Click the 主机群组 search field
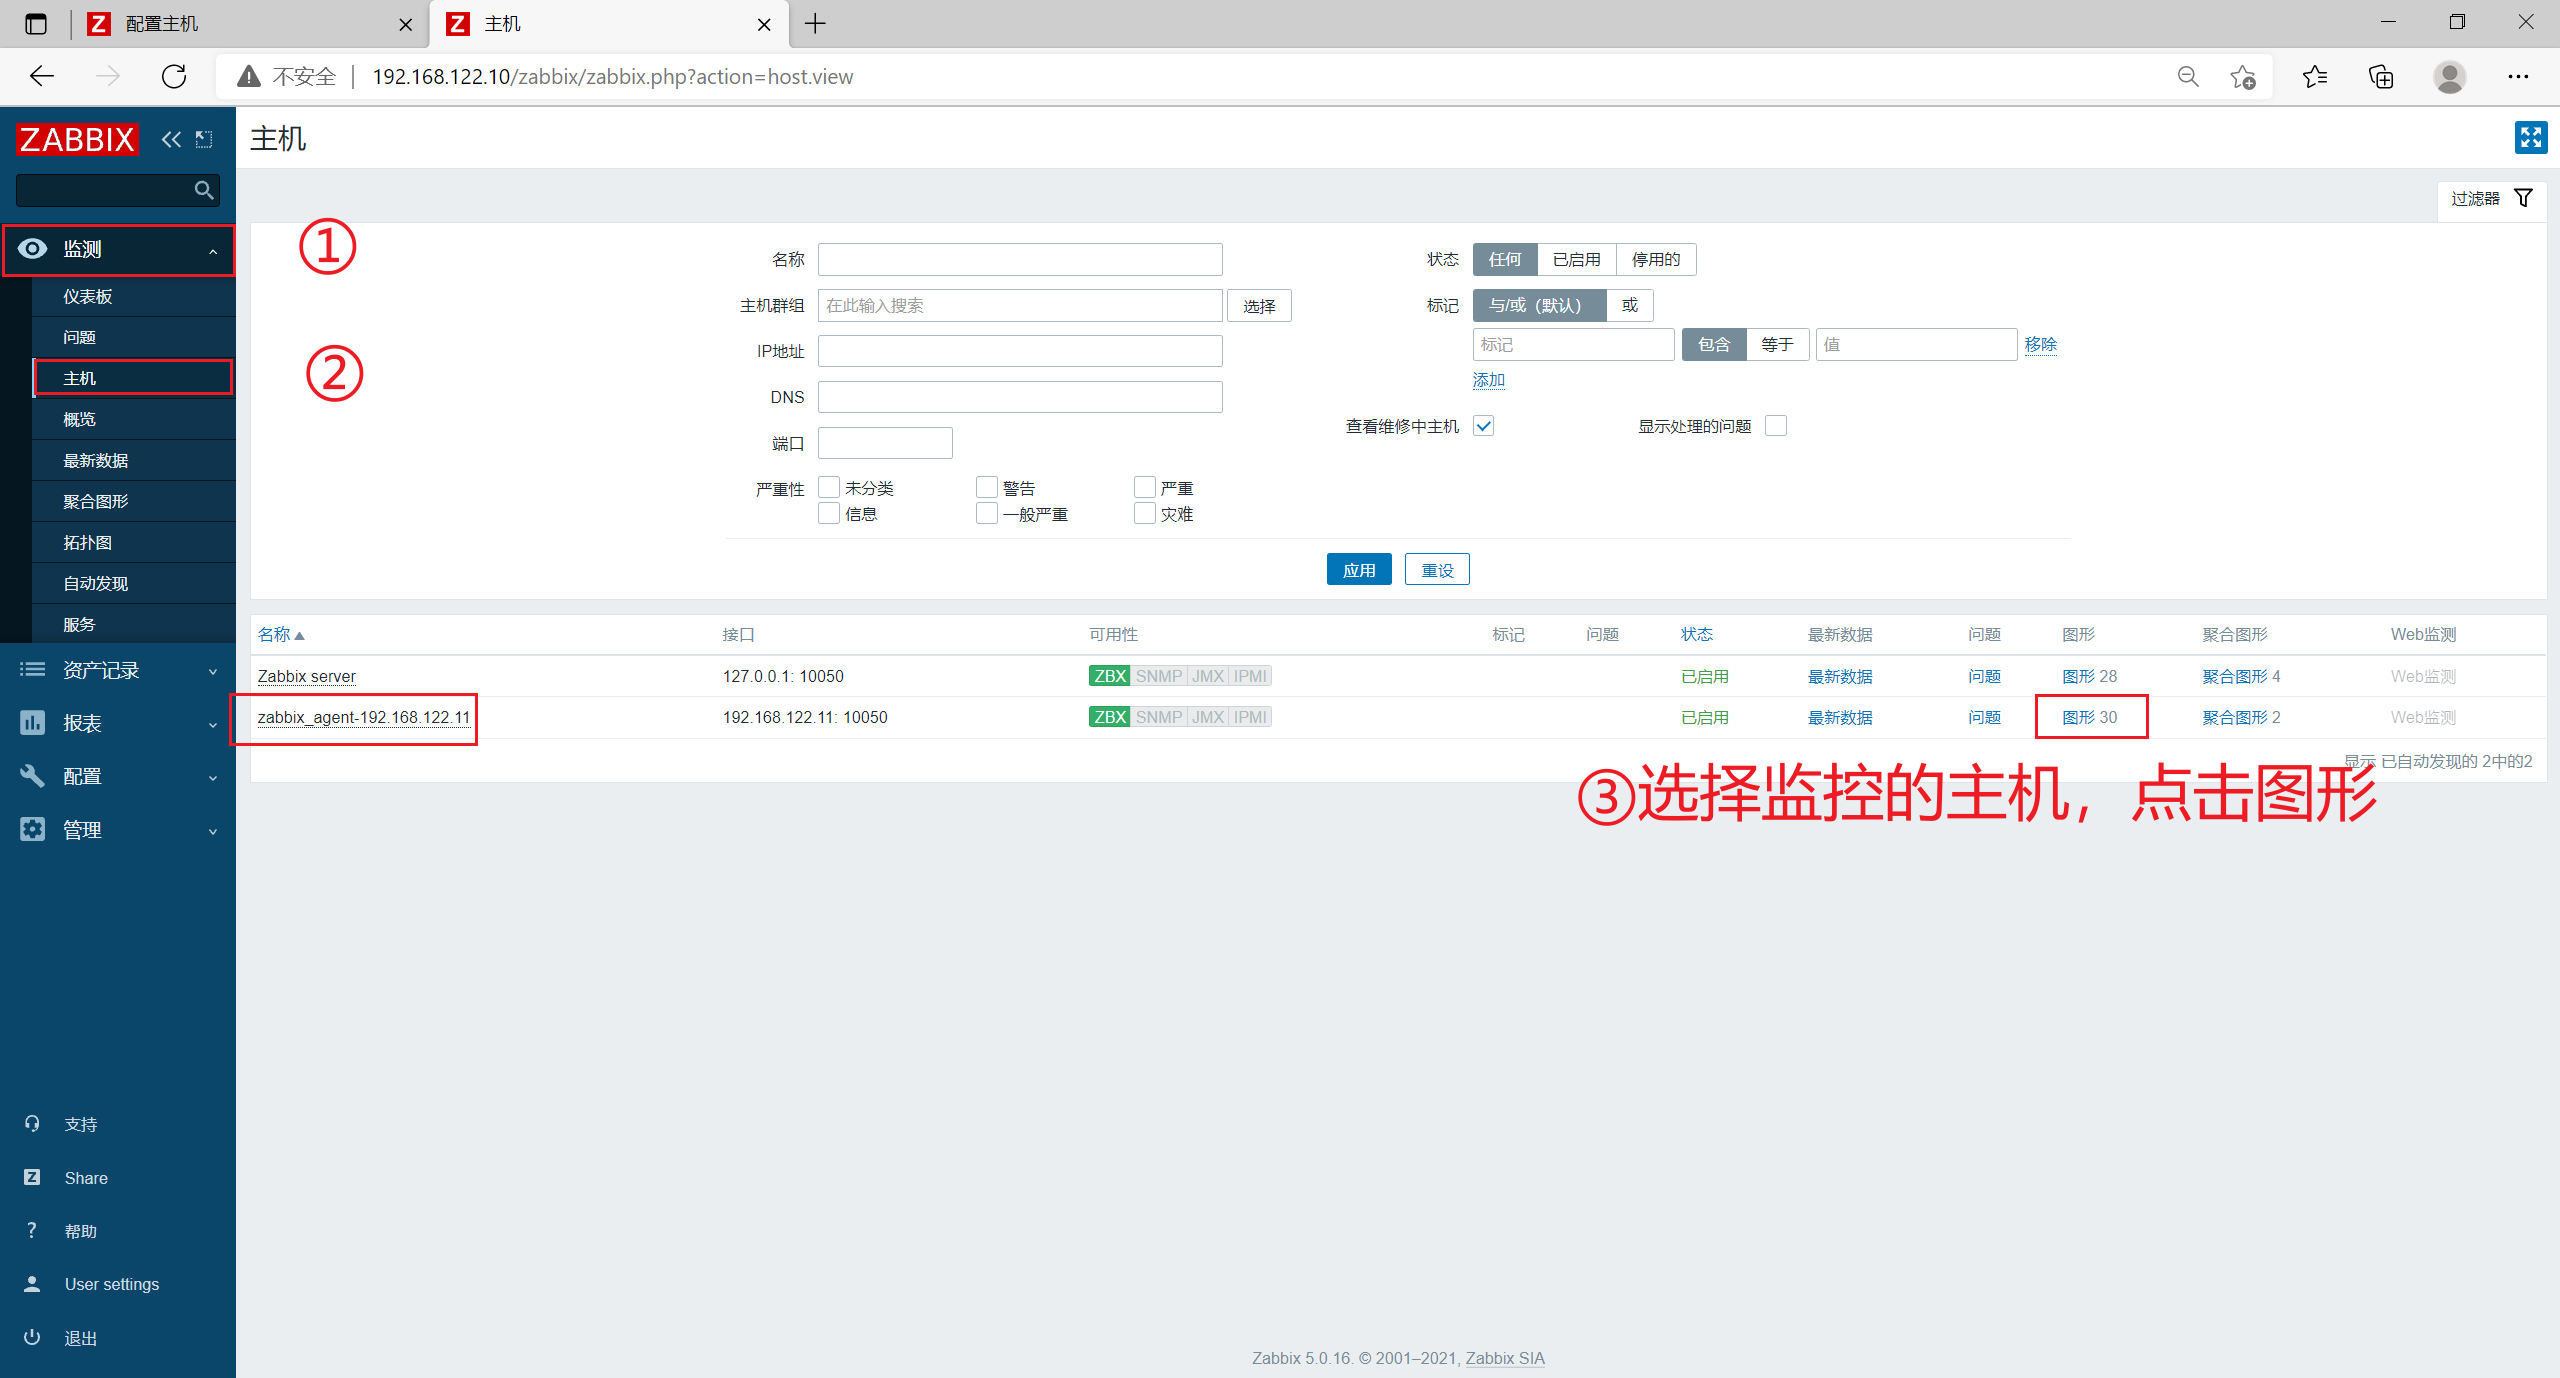 pyautogui.click(x=1020, y=305)
